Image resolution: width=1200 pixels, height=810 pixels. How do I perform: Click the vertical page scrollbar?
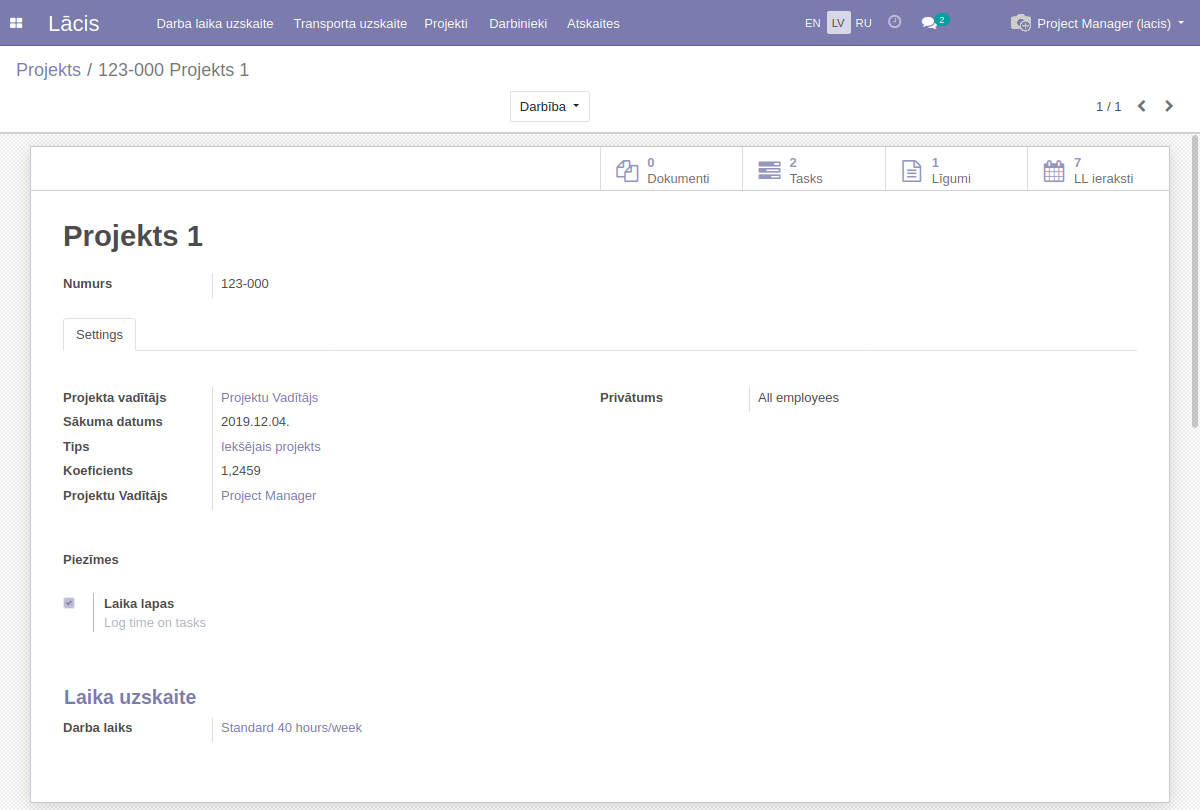(1194, 280)
